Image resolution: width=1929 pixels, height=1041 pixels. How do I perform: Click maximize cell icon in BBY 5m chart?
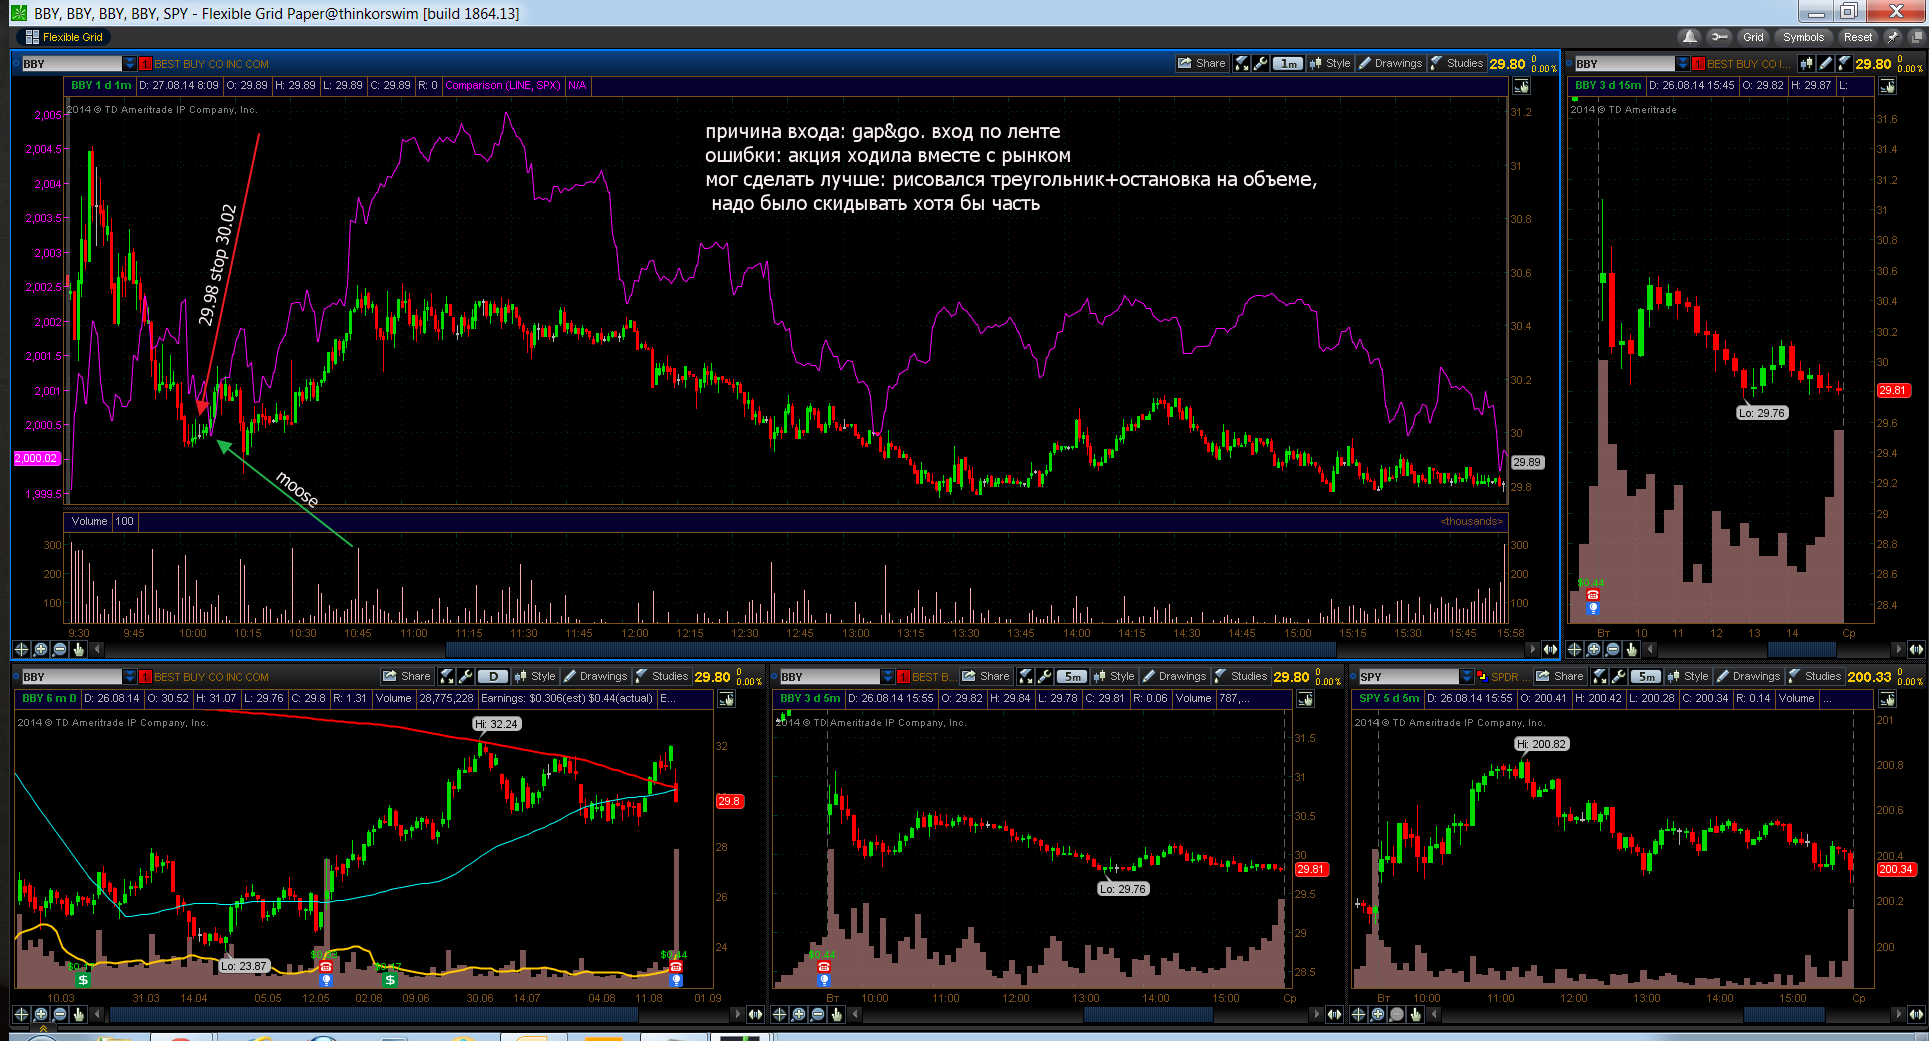tap(1025, 676)
